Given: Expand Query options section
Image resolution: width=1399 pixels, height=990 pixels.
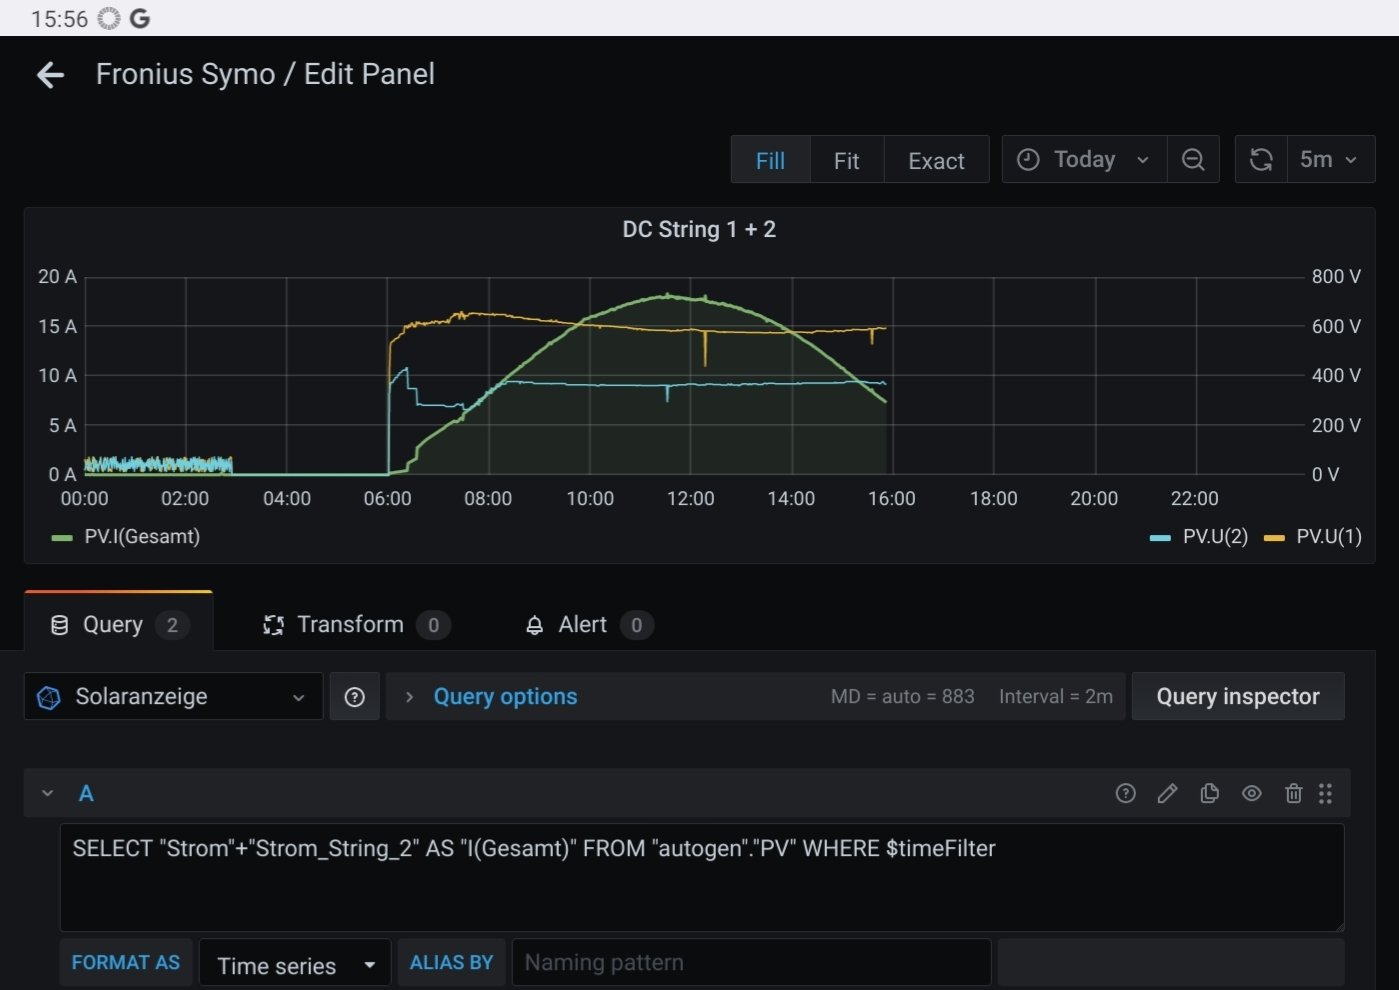Looking at the screenshot, I should pos(504,697).
